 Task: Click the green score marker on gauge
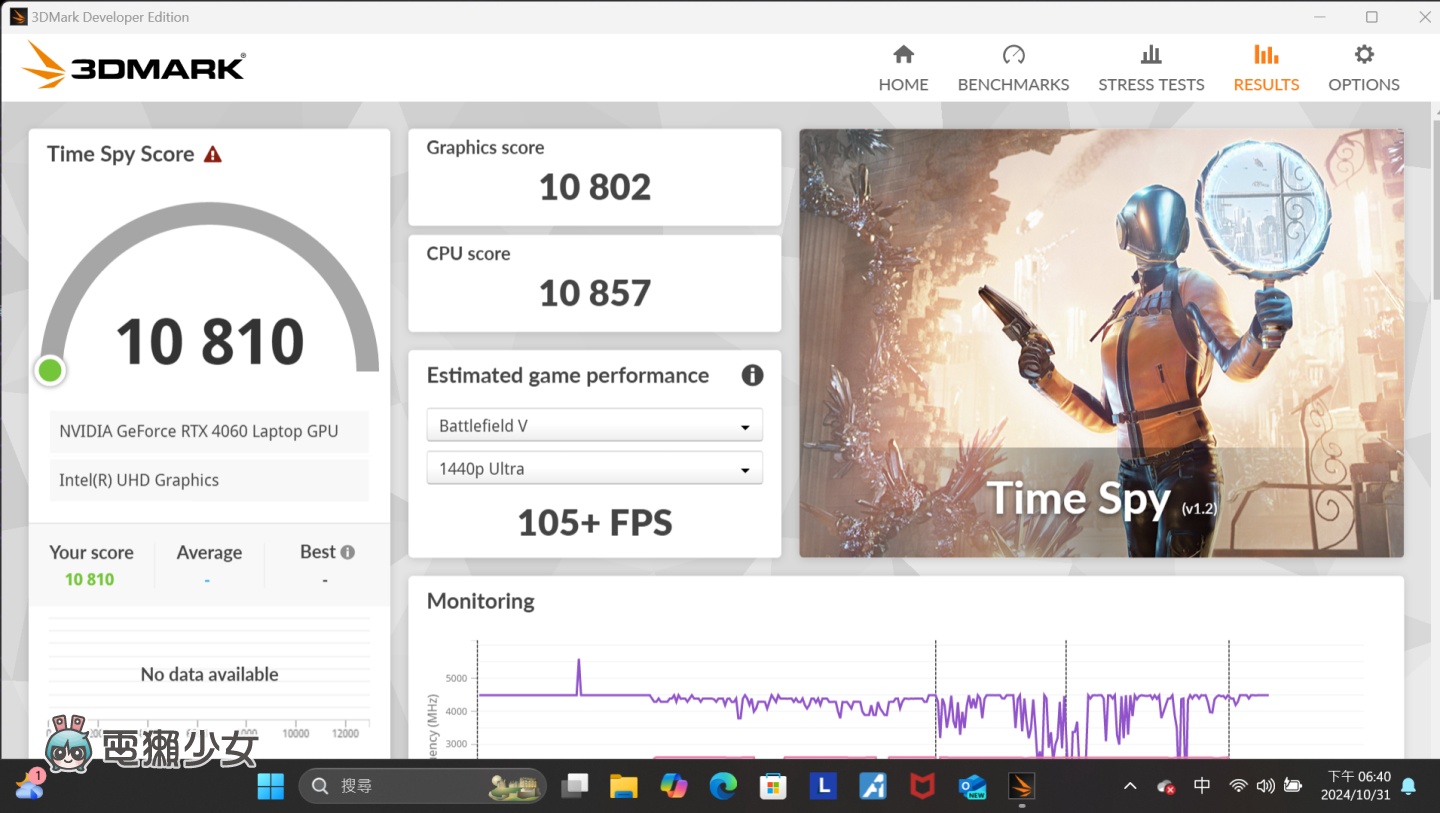click(x=50, y=371)
